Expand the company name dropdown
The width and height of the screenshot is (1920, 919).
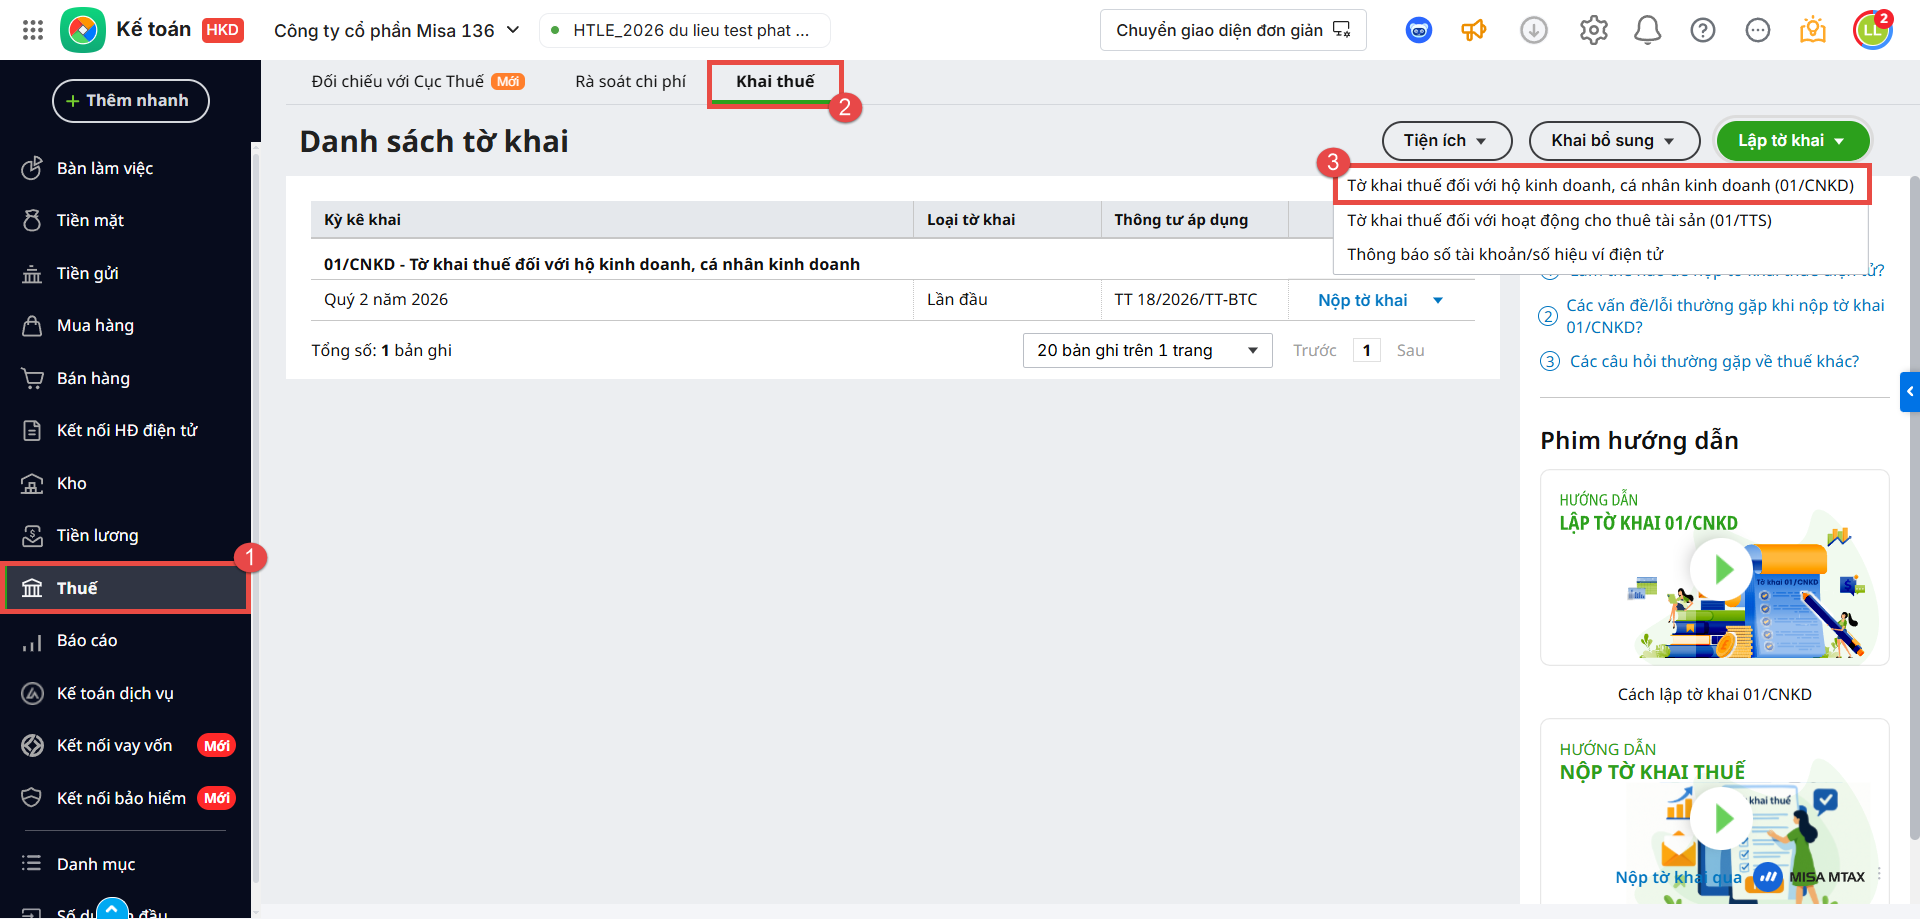(x=513, y=30)
